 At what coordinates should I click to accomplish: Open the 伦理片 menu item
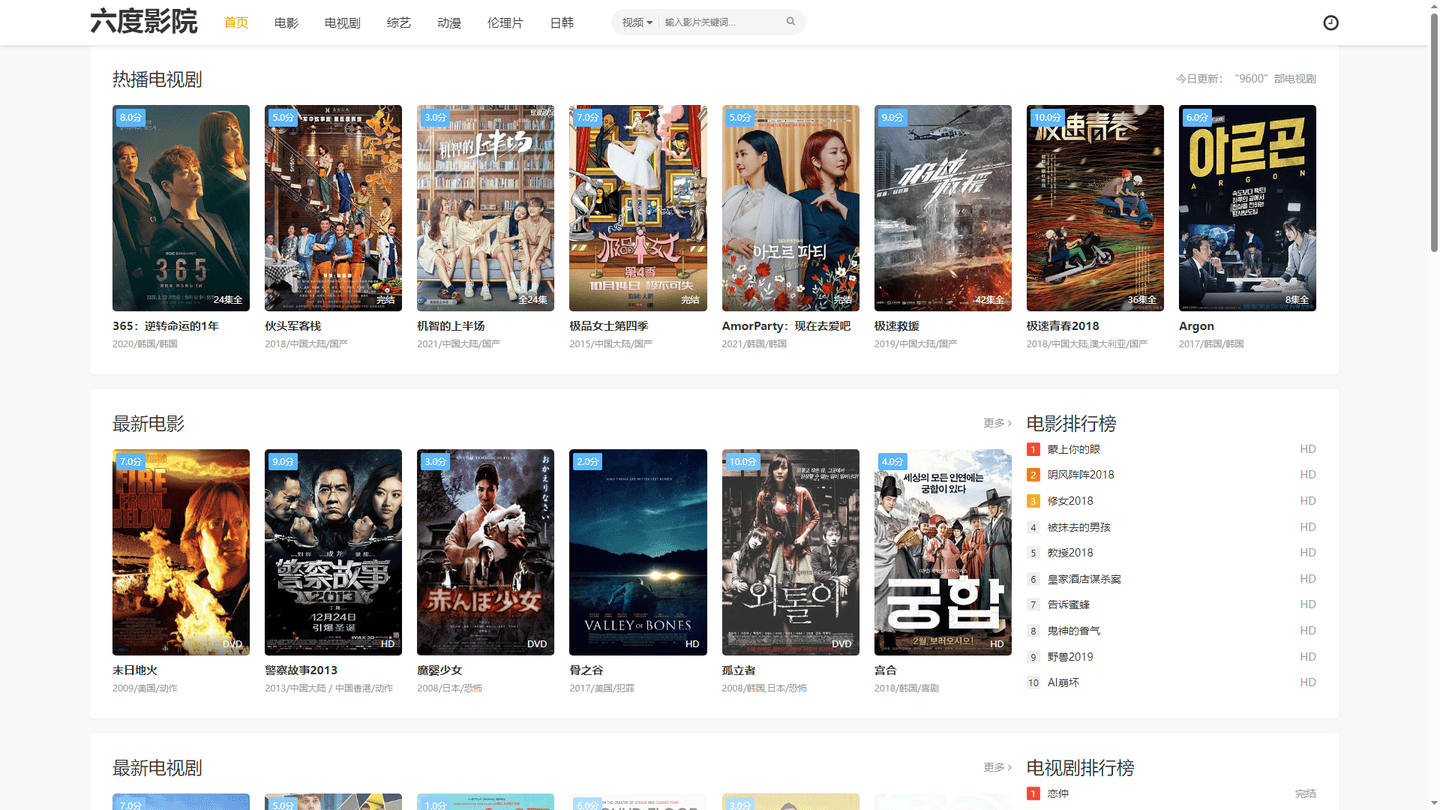coord(505,22)
